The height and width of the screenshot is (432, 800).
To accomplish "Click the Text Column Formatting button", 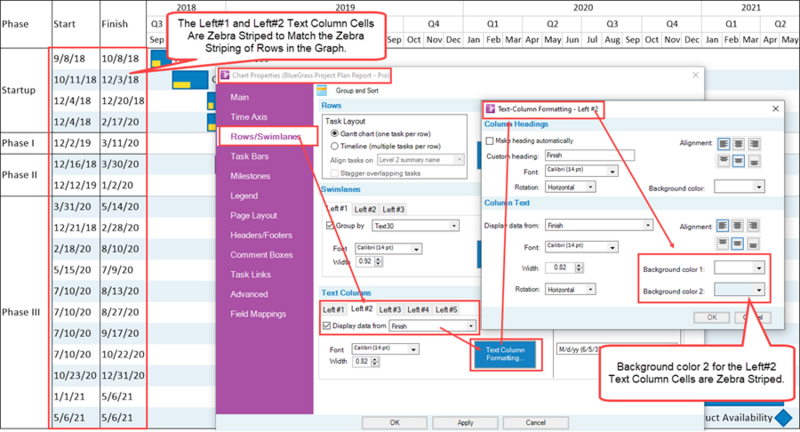I will coord(505,354).
